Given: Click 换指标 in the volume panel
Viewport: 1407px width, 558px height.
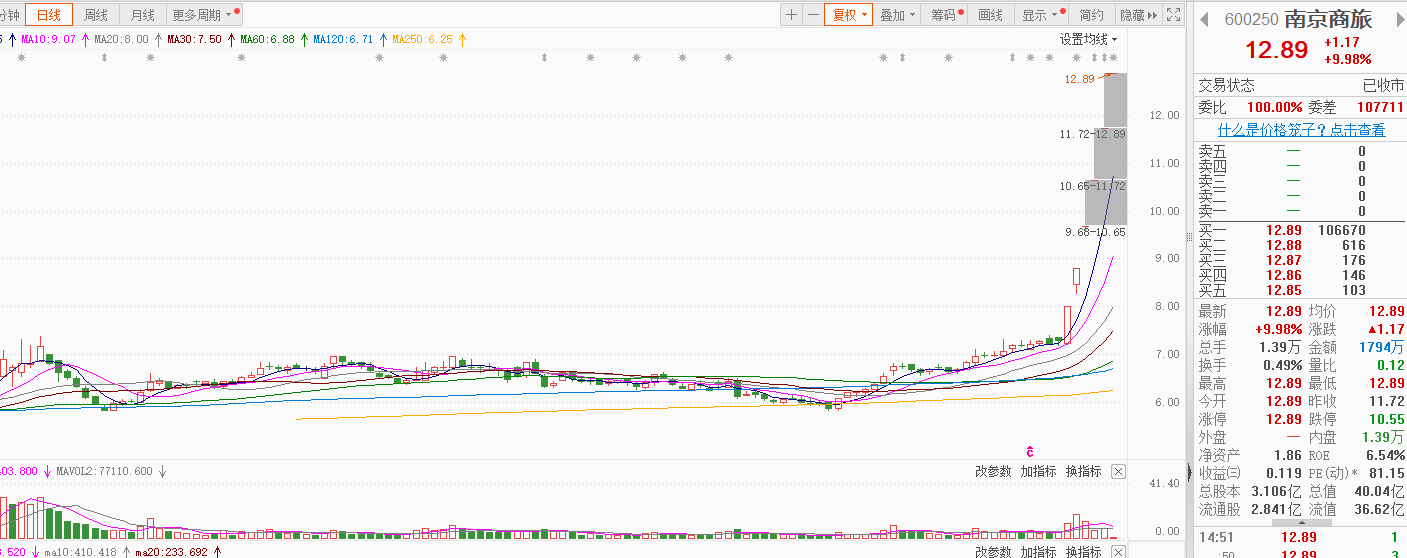Looking at the screenshot, I should 1083,471.
